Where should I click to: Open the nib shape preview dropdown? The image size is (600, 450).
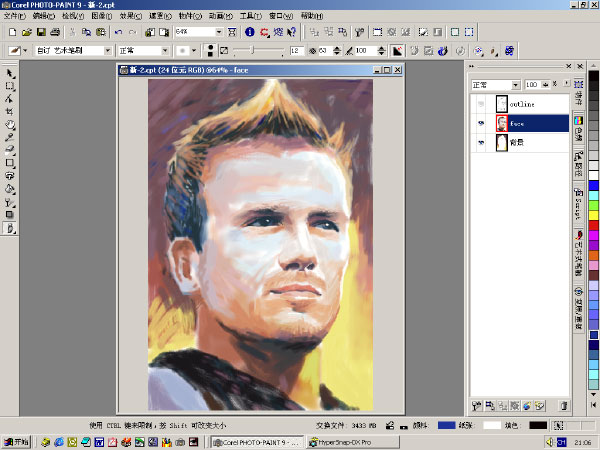194,51
